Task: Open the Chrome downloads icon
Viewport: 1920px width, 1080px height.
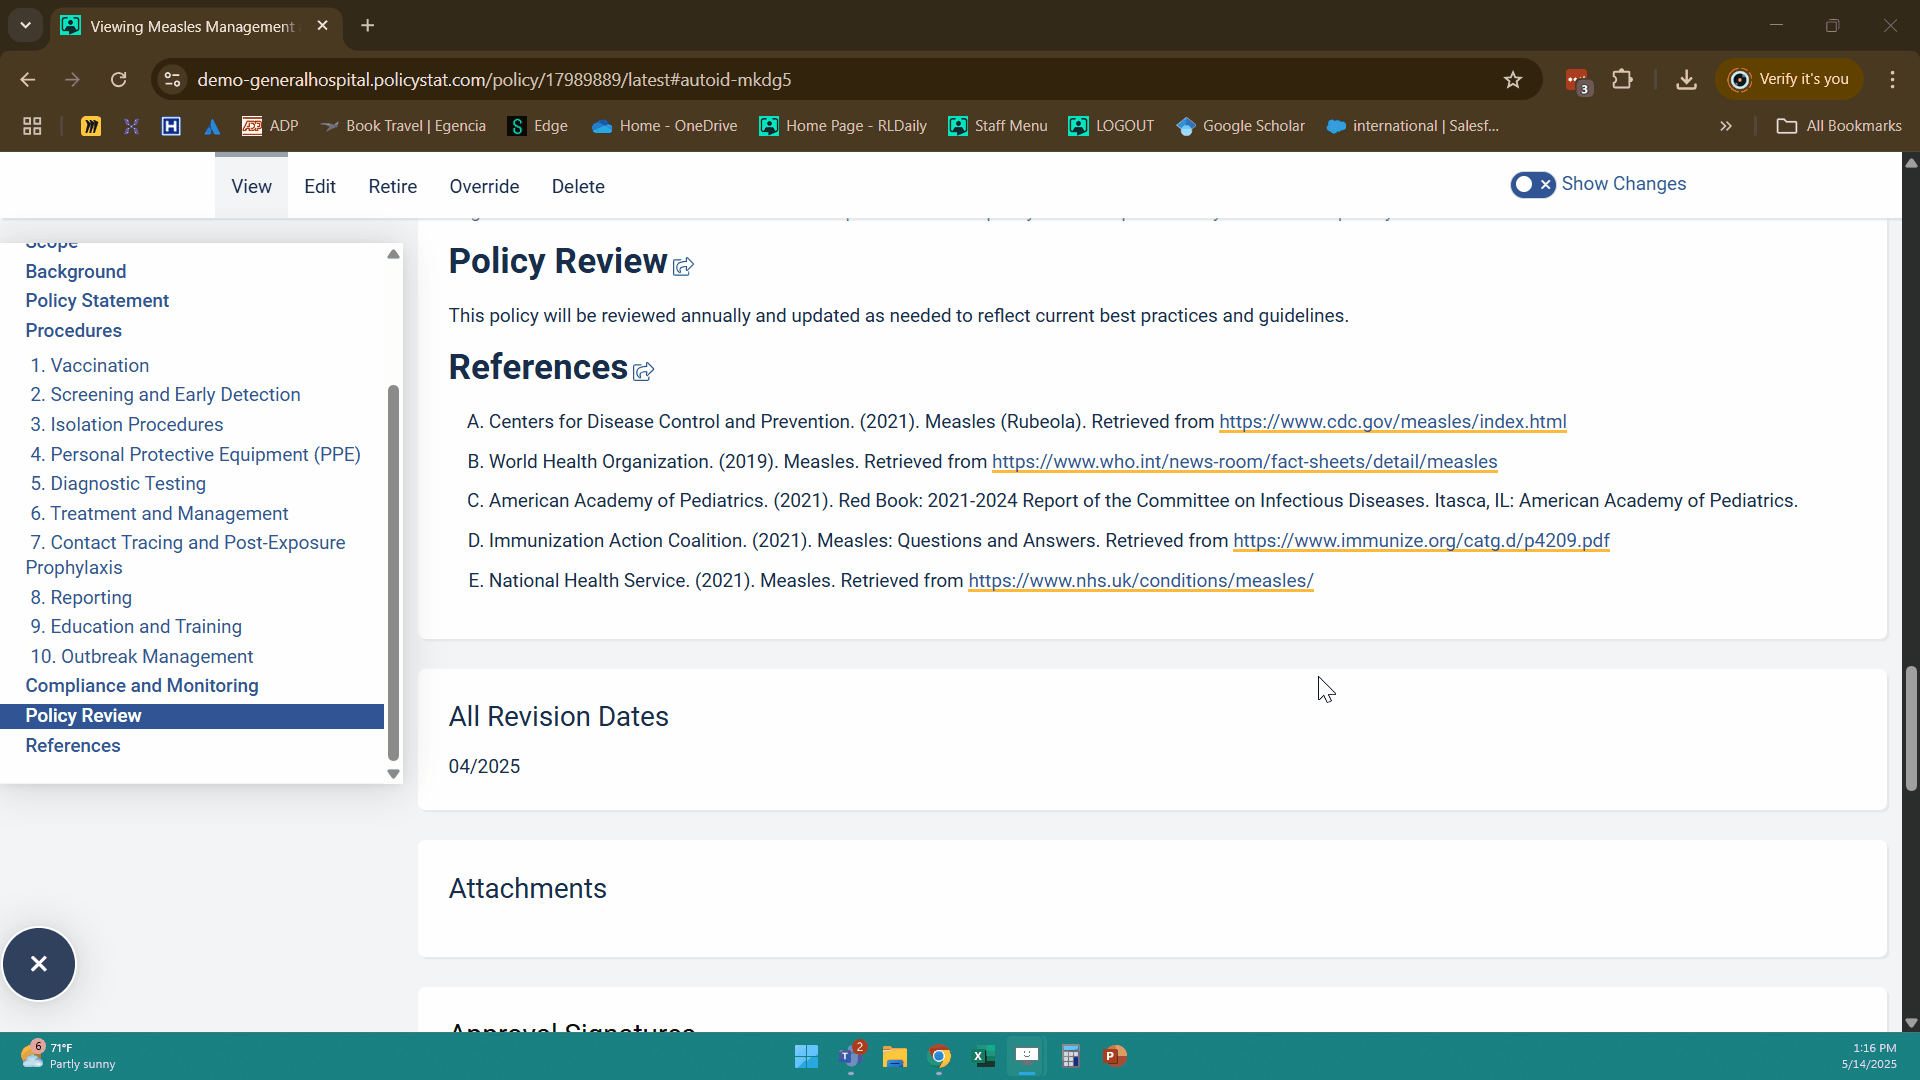Action: tap(1686, 80)
